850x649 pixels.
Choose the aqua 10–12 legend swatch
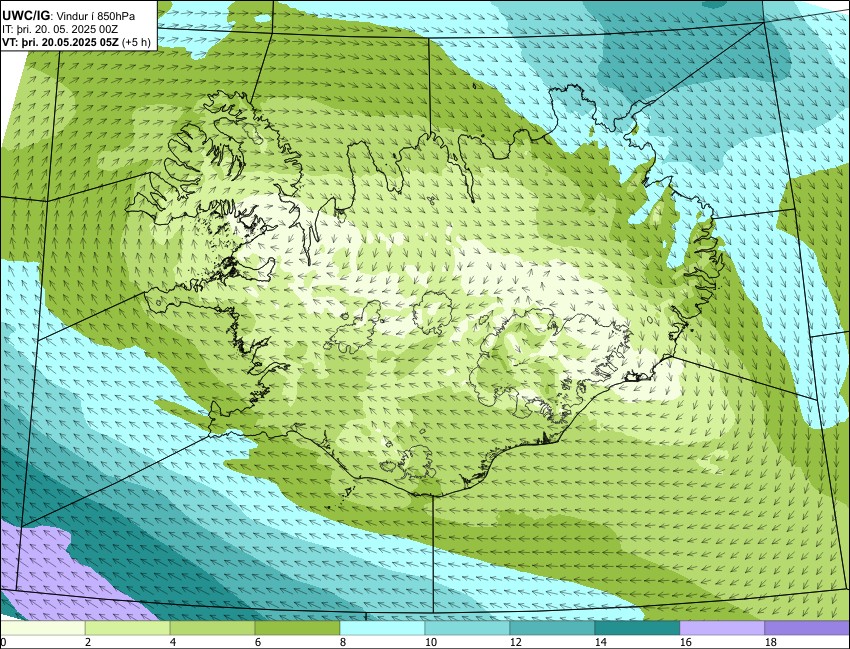click(x=467, y=628)
